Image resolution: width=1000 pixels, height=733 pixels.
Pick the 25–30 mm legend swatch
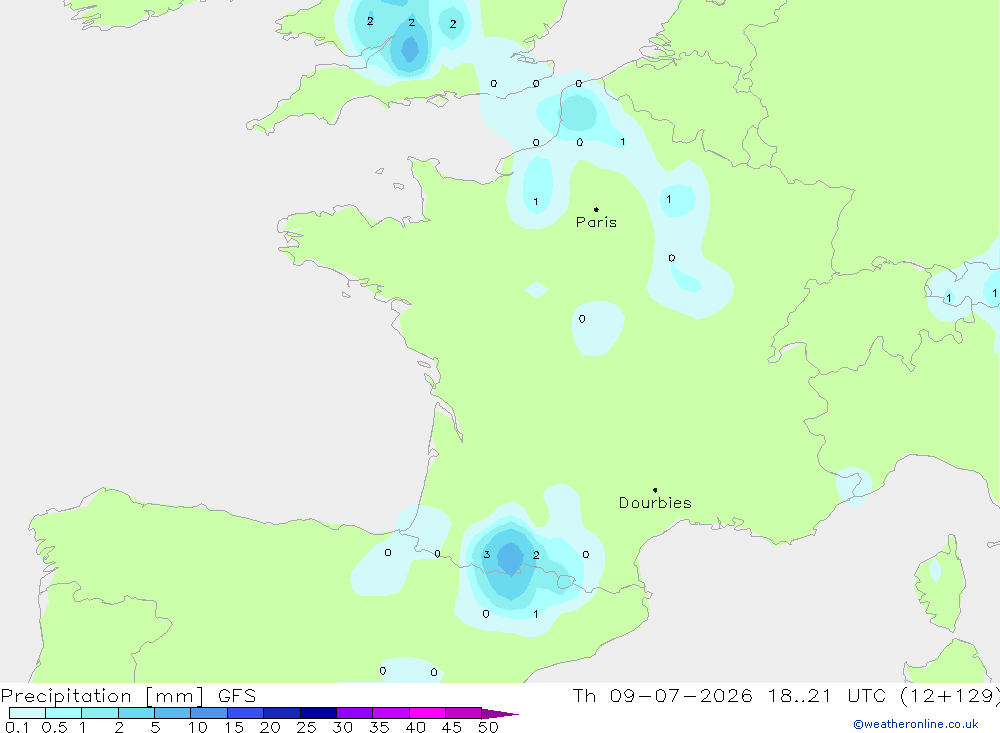pos(318,713)
